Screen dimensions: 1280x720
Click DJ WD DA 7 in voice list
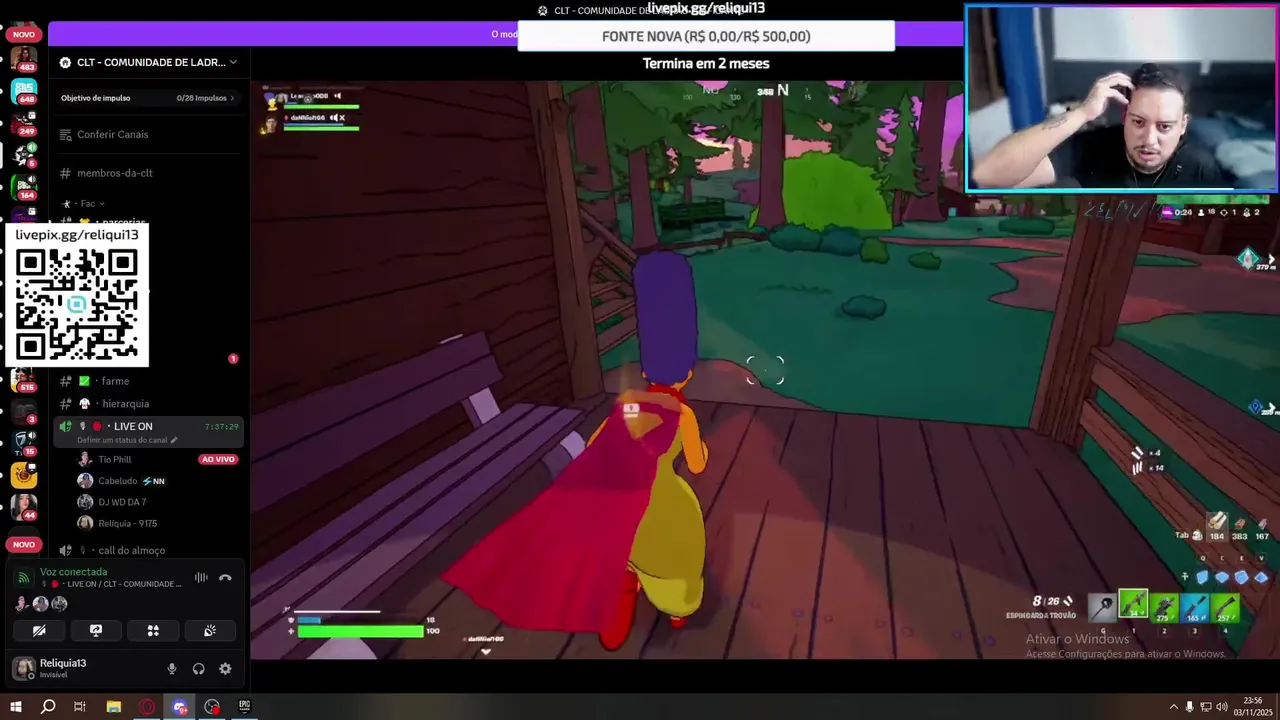122,502
